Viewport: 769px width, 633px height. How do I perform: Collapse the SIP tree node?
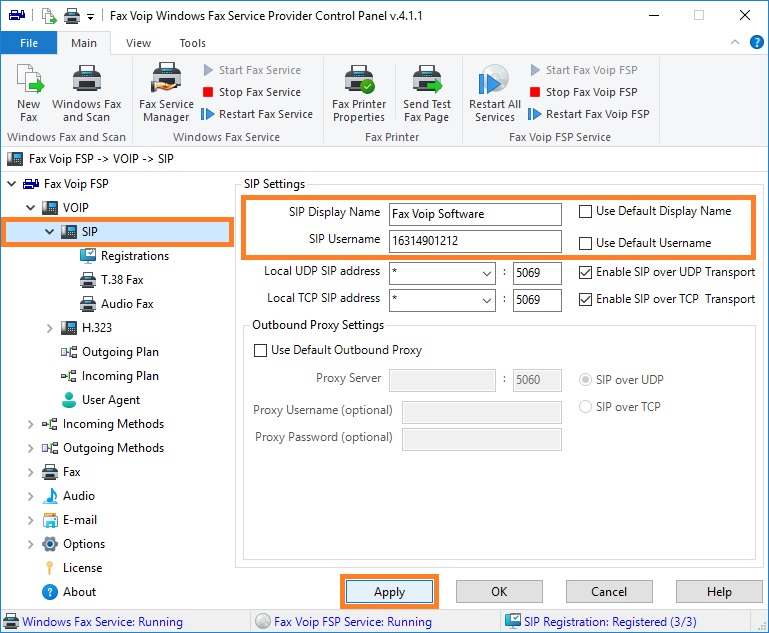pyautogui.click(x=50, y=231)
